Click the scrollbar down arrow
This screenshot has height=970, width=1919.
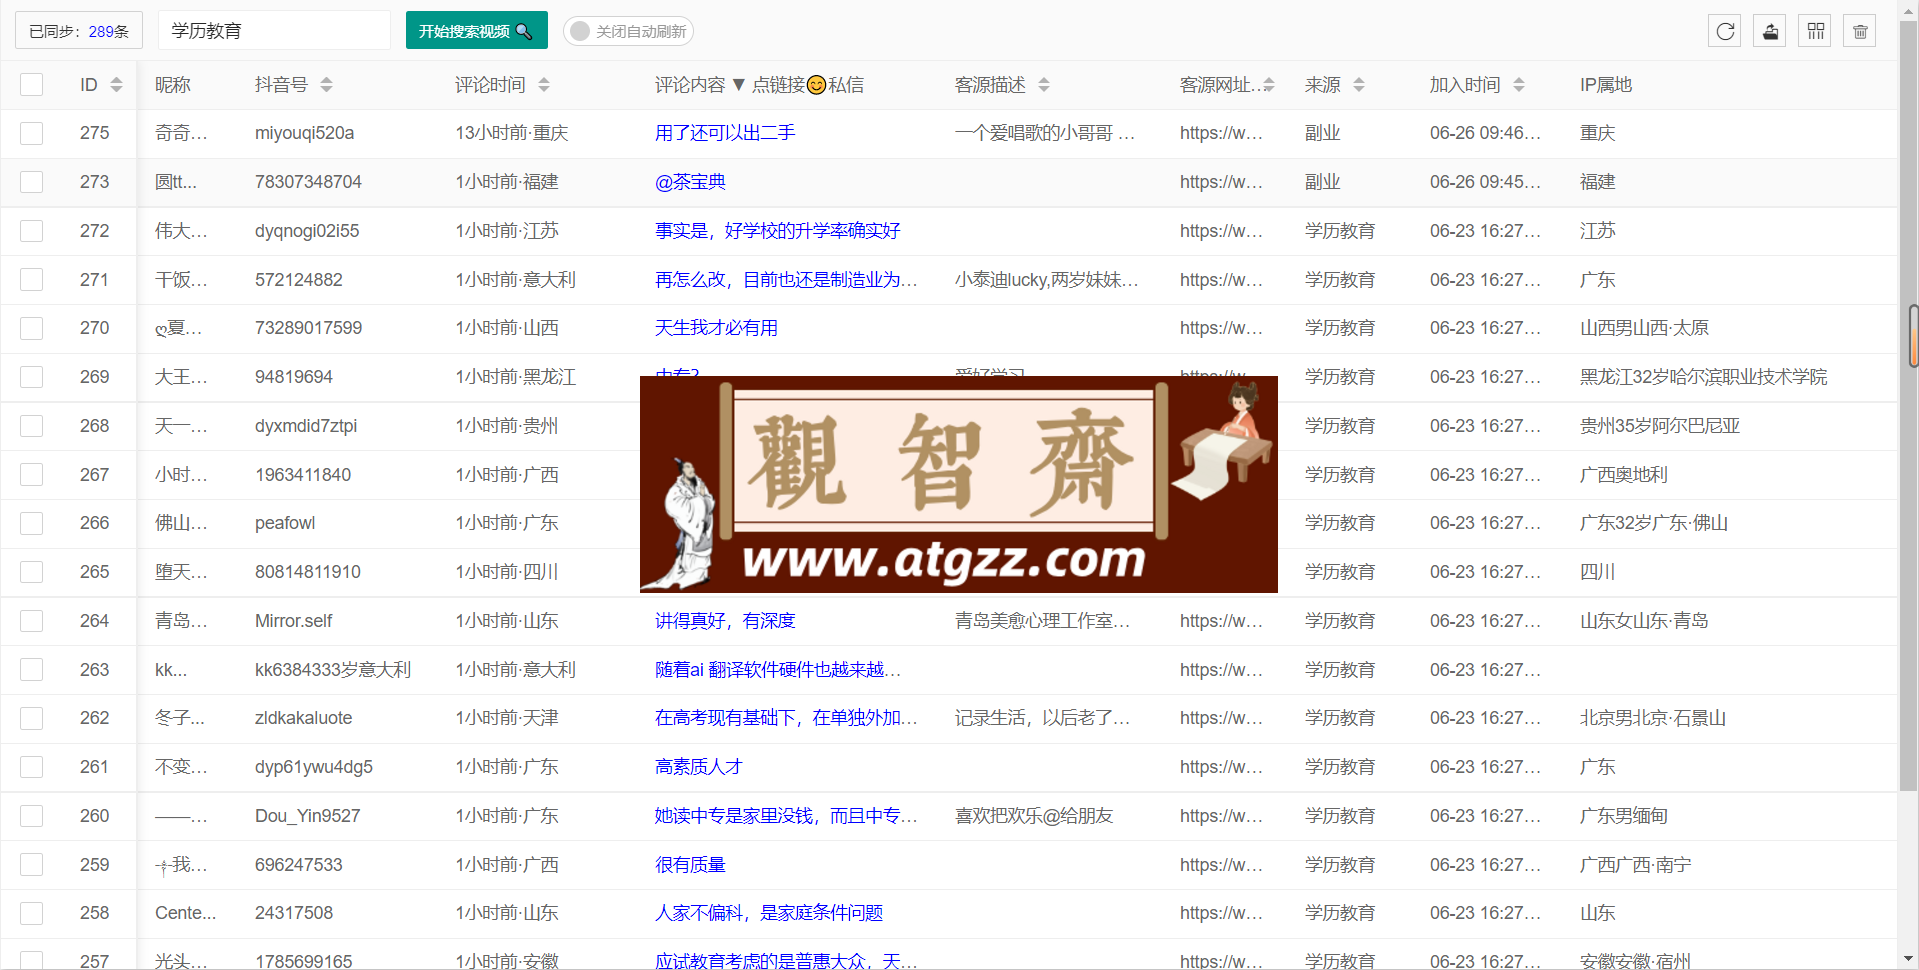click(x=1909, y=958)
